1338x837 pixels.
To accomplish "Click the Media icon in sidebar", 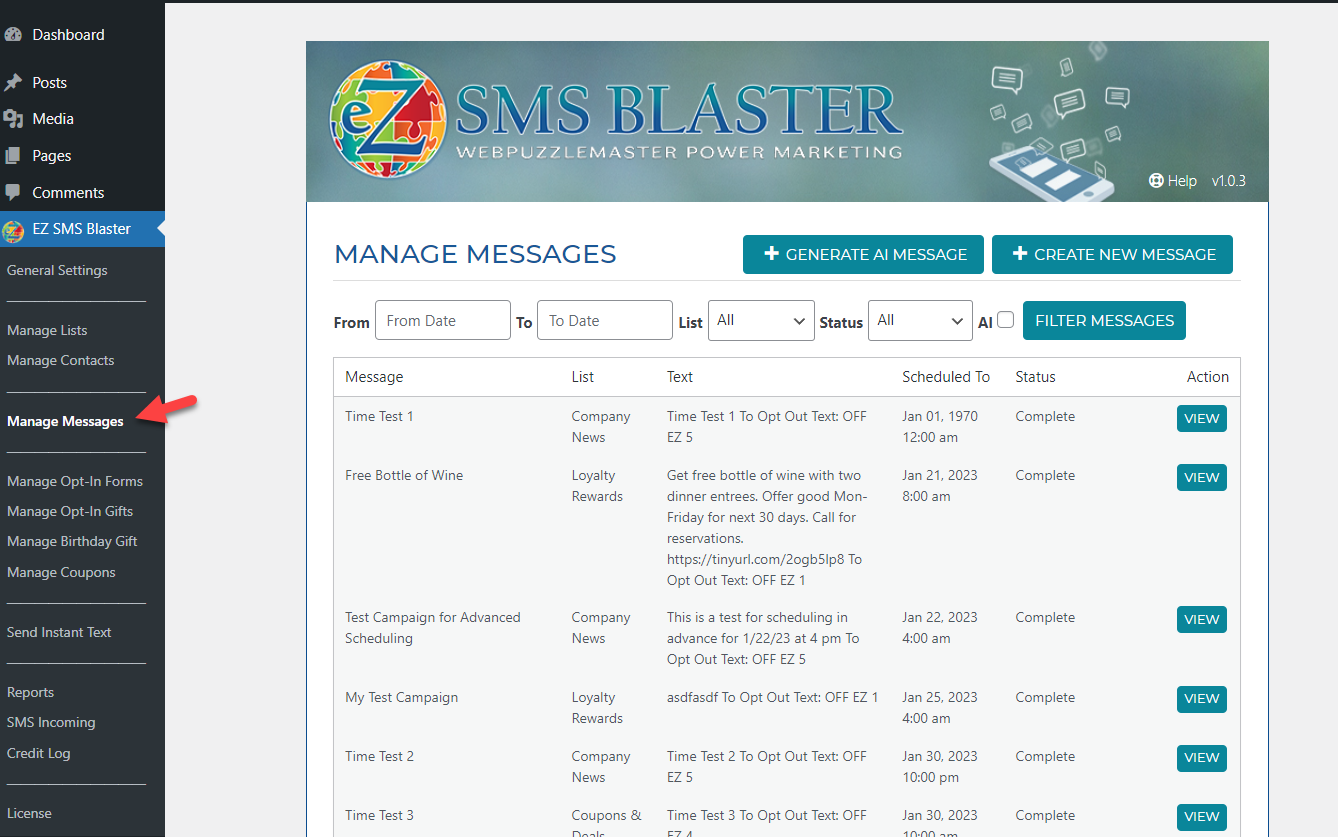I will [x=12, y=119].
